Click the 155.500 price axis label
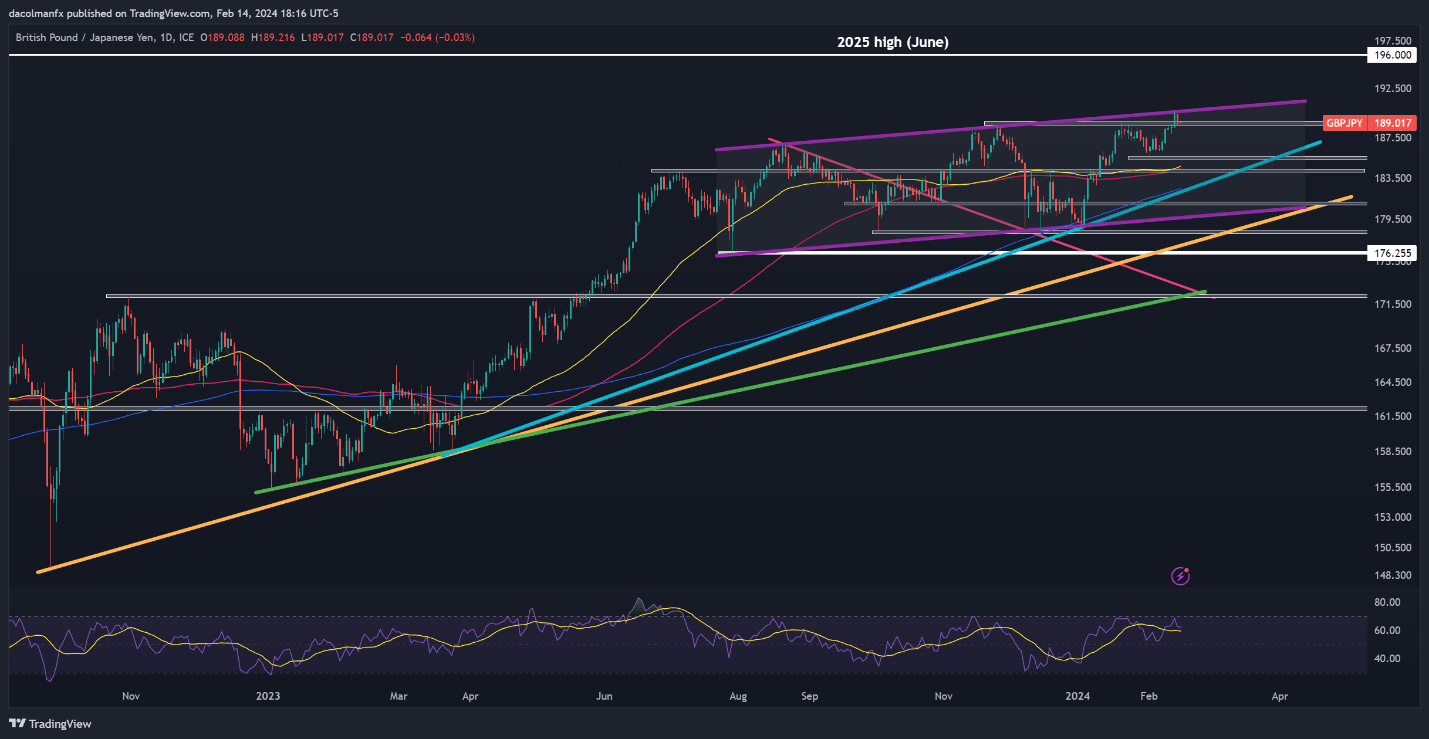 click(x=1392, y=487)
